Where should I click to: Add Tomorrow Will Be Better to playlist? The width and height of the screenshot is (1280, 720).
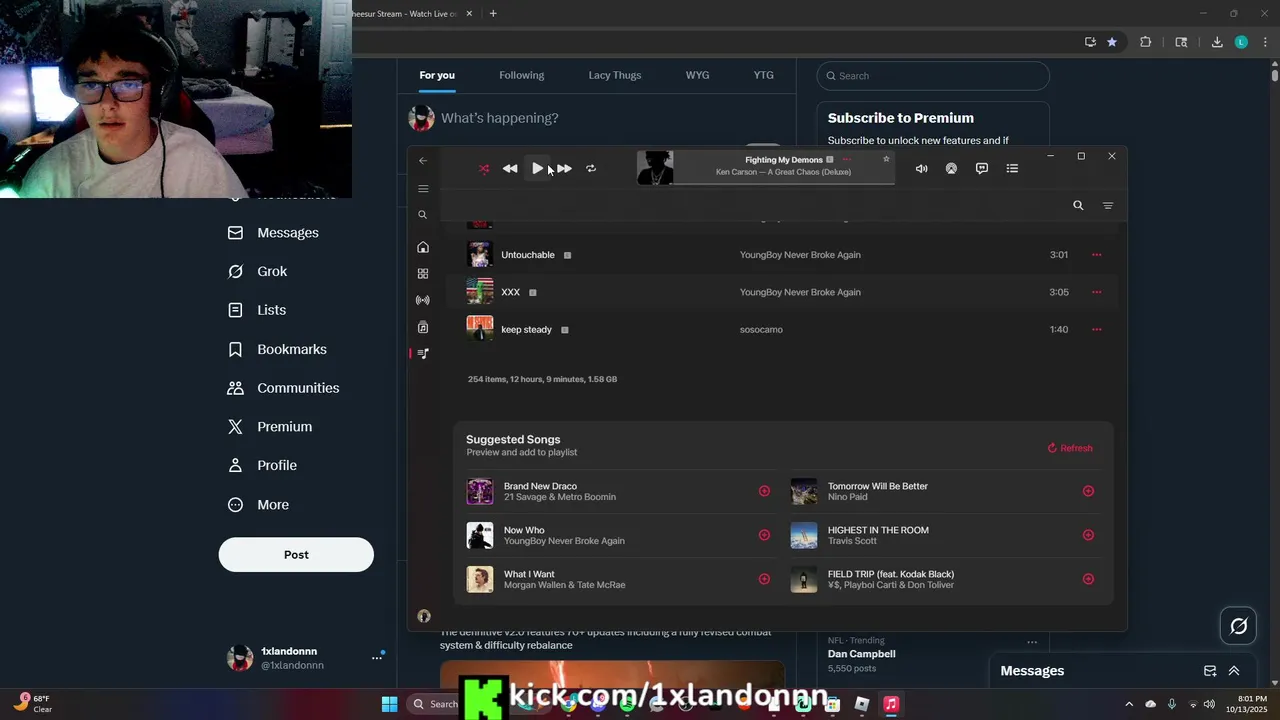coord(1088,491)
